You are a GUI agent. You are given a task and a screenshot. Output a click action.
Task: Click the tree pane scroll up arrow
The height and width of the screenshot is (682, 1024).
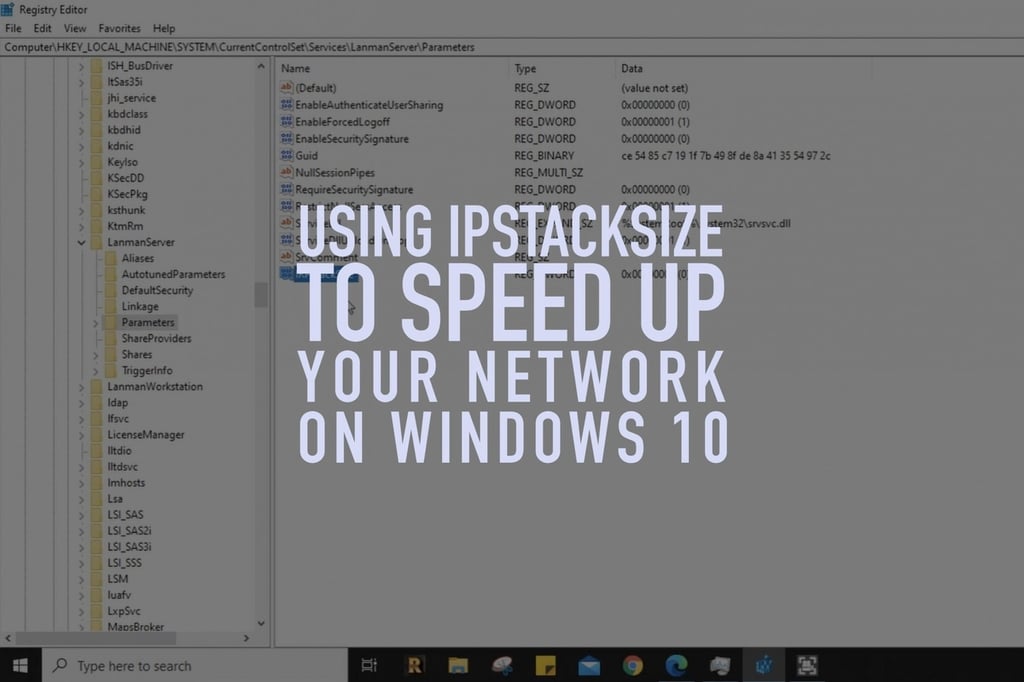(261, 66)
